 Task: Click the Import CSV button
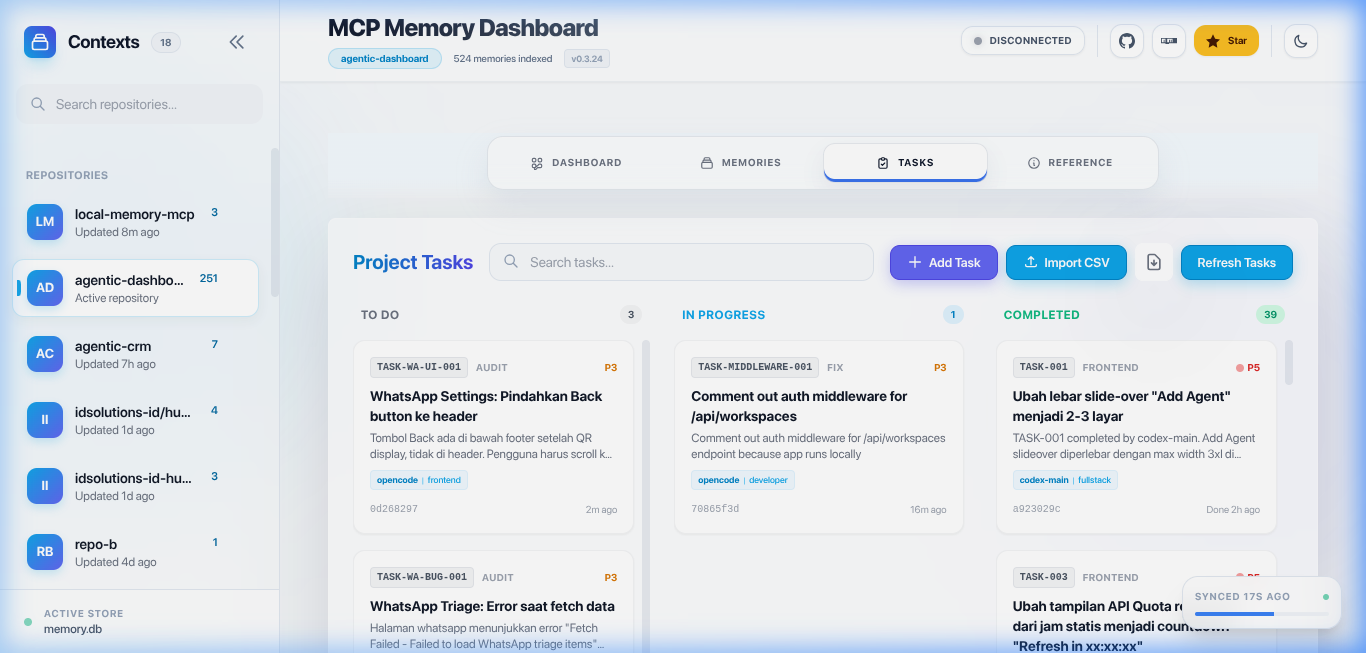click(1066, 262)
